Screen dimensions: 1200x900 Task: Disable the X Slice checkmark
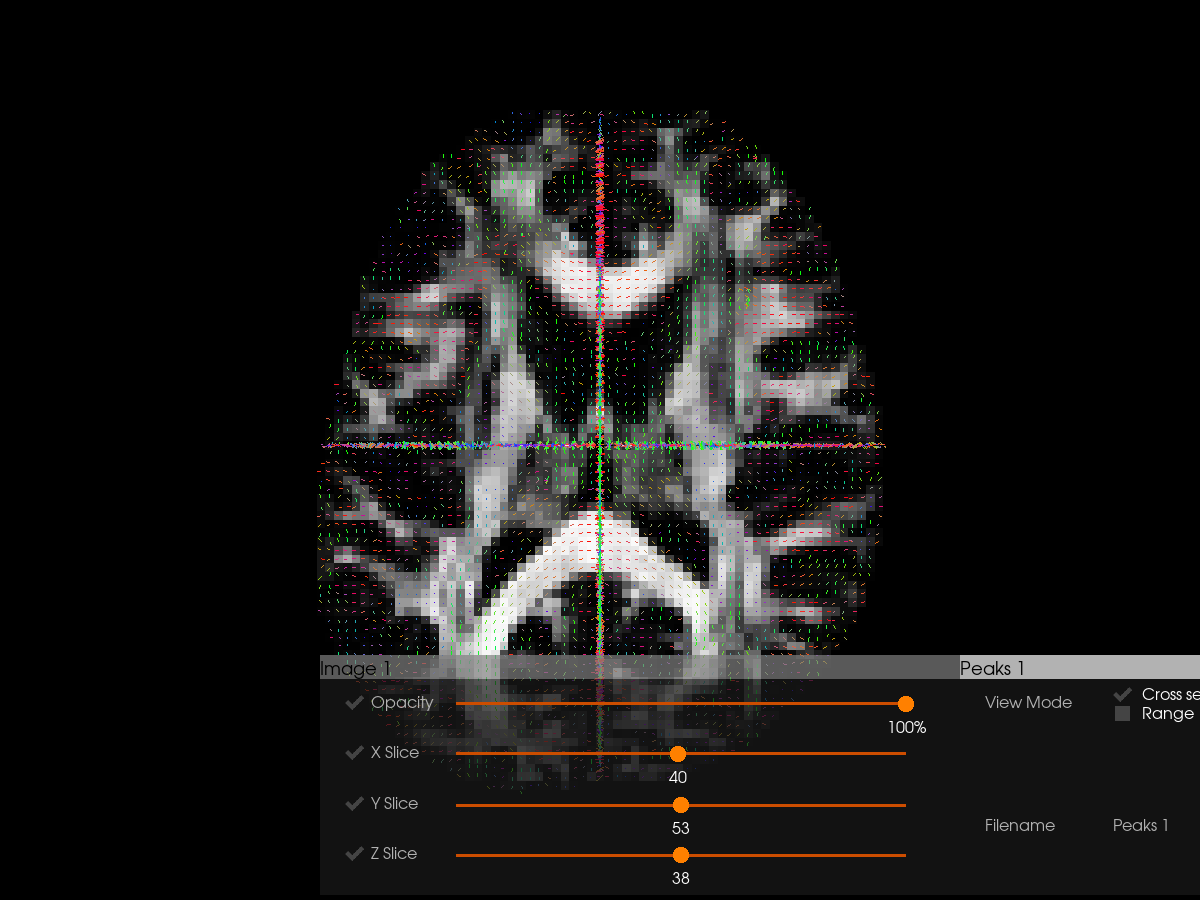tap(354, 753)
